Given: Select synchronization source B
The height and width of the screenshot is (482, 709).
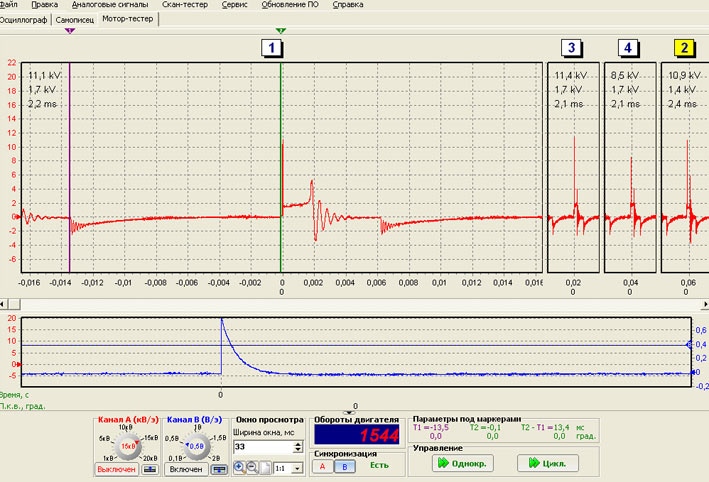Looking at the screenshot, I should click(x=345, y=467).
